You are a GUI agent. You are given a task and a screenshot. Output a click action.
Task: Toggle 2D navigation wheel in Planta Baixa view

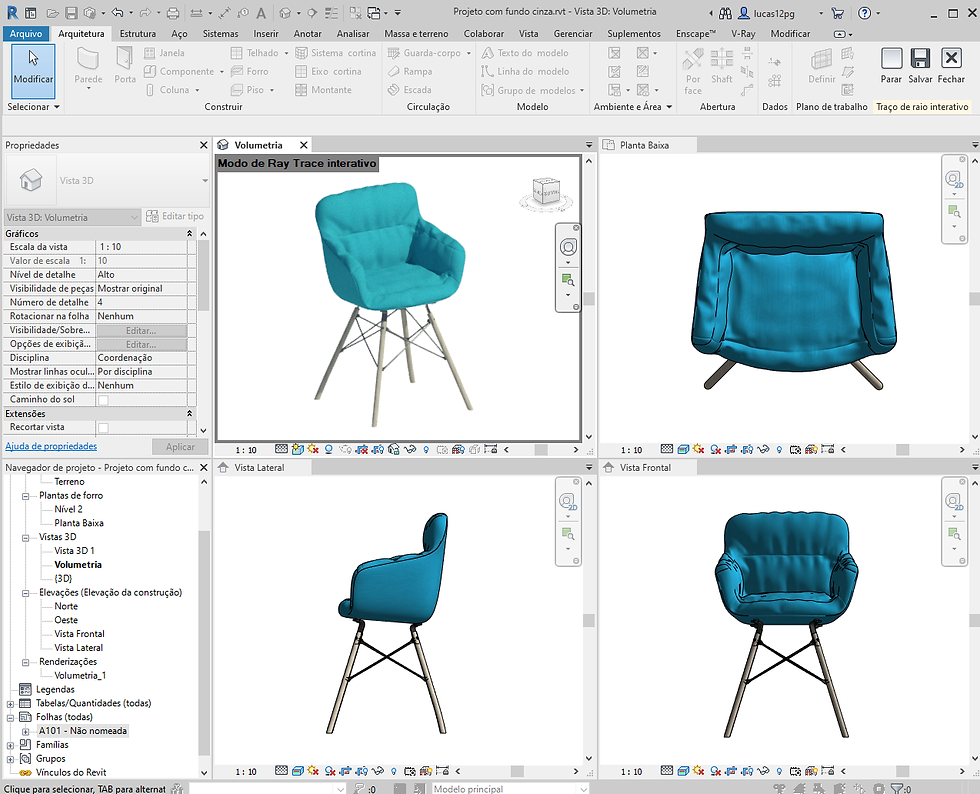tap(954, 181)
